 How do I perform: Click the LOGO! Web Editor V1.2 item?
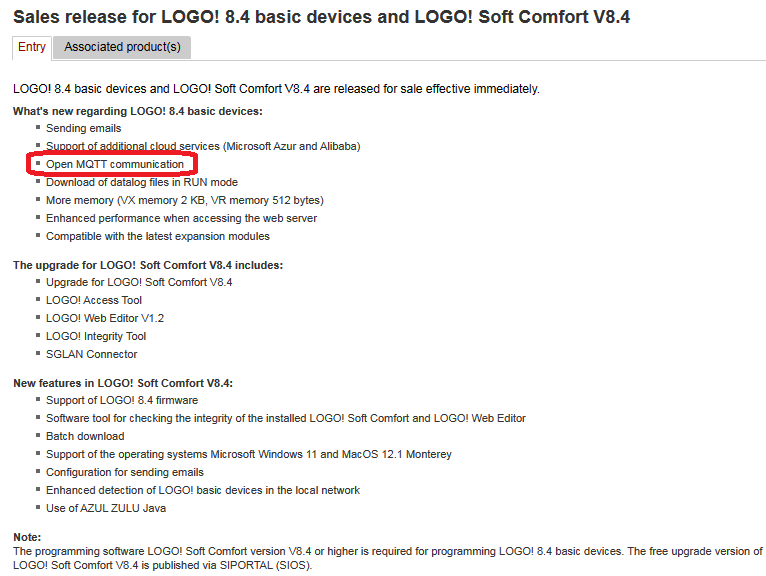point(105,318)
